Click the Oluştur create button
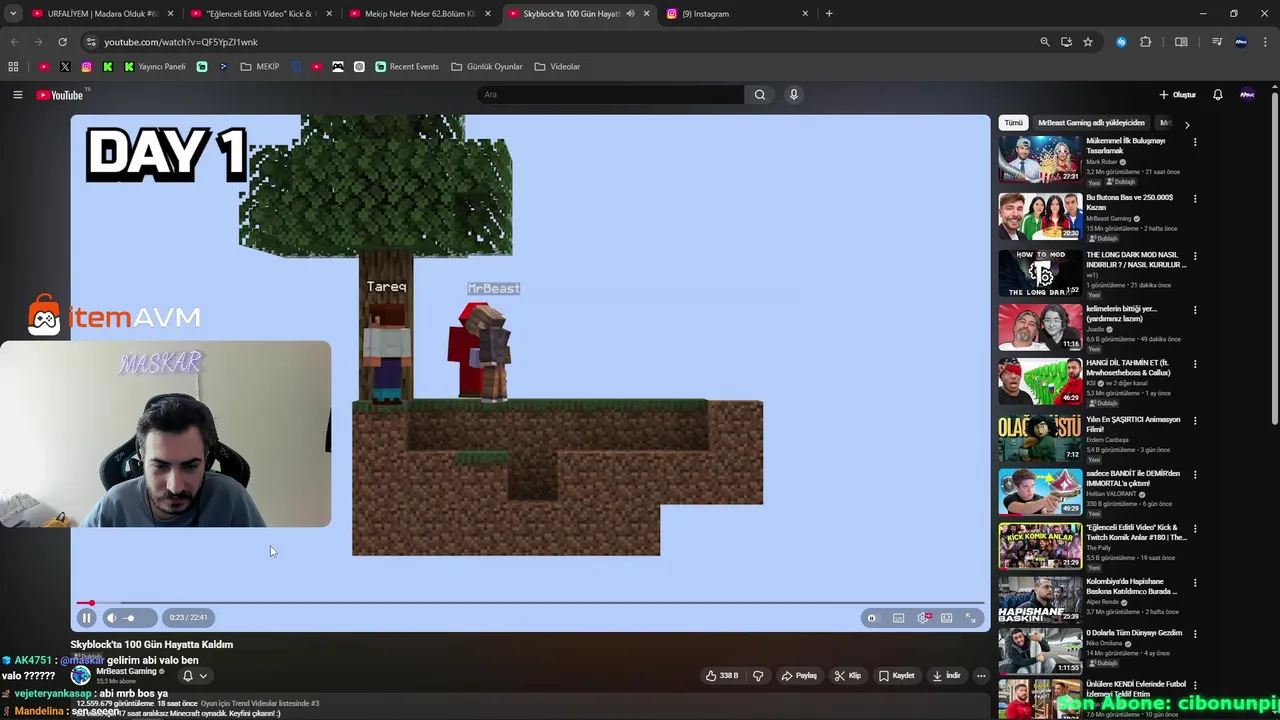The width and height of the screenshot is (1280, 720). click(x=1178, y=95)
